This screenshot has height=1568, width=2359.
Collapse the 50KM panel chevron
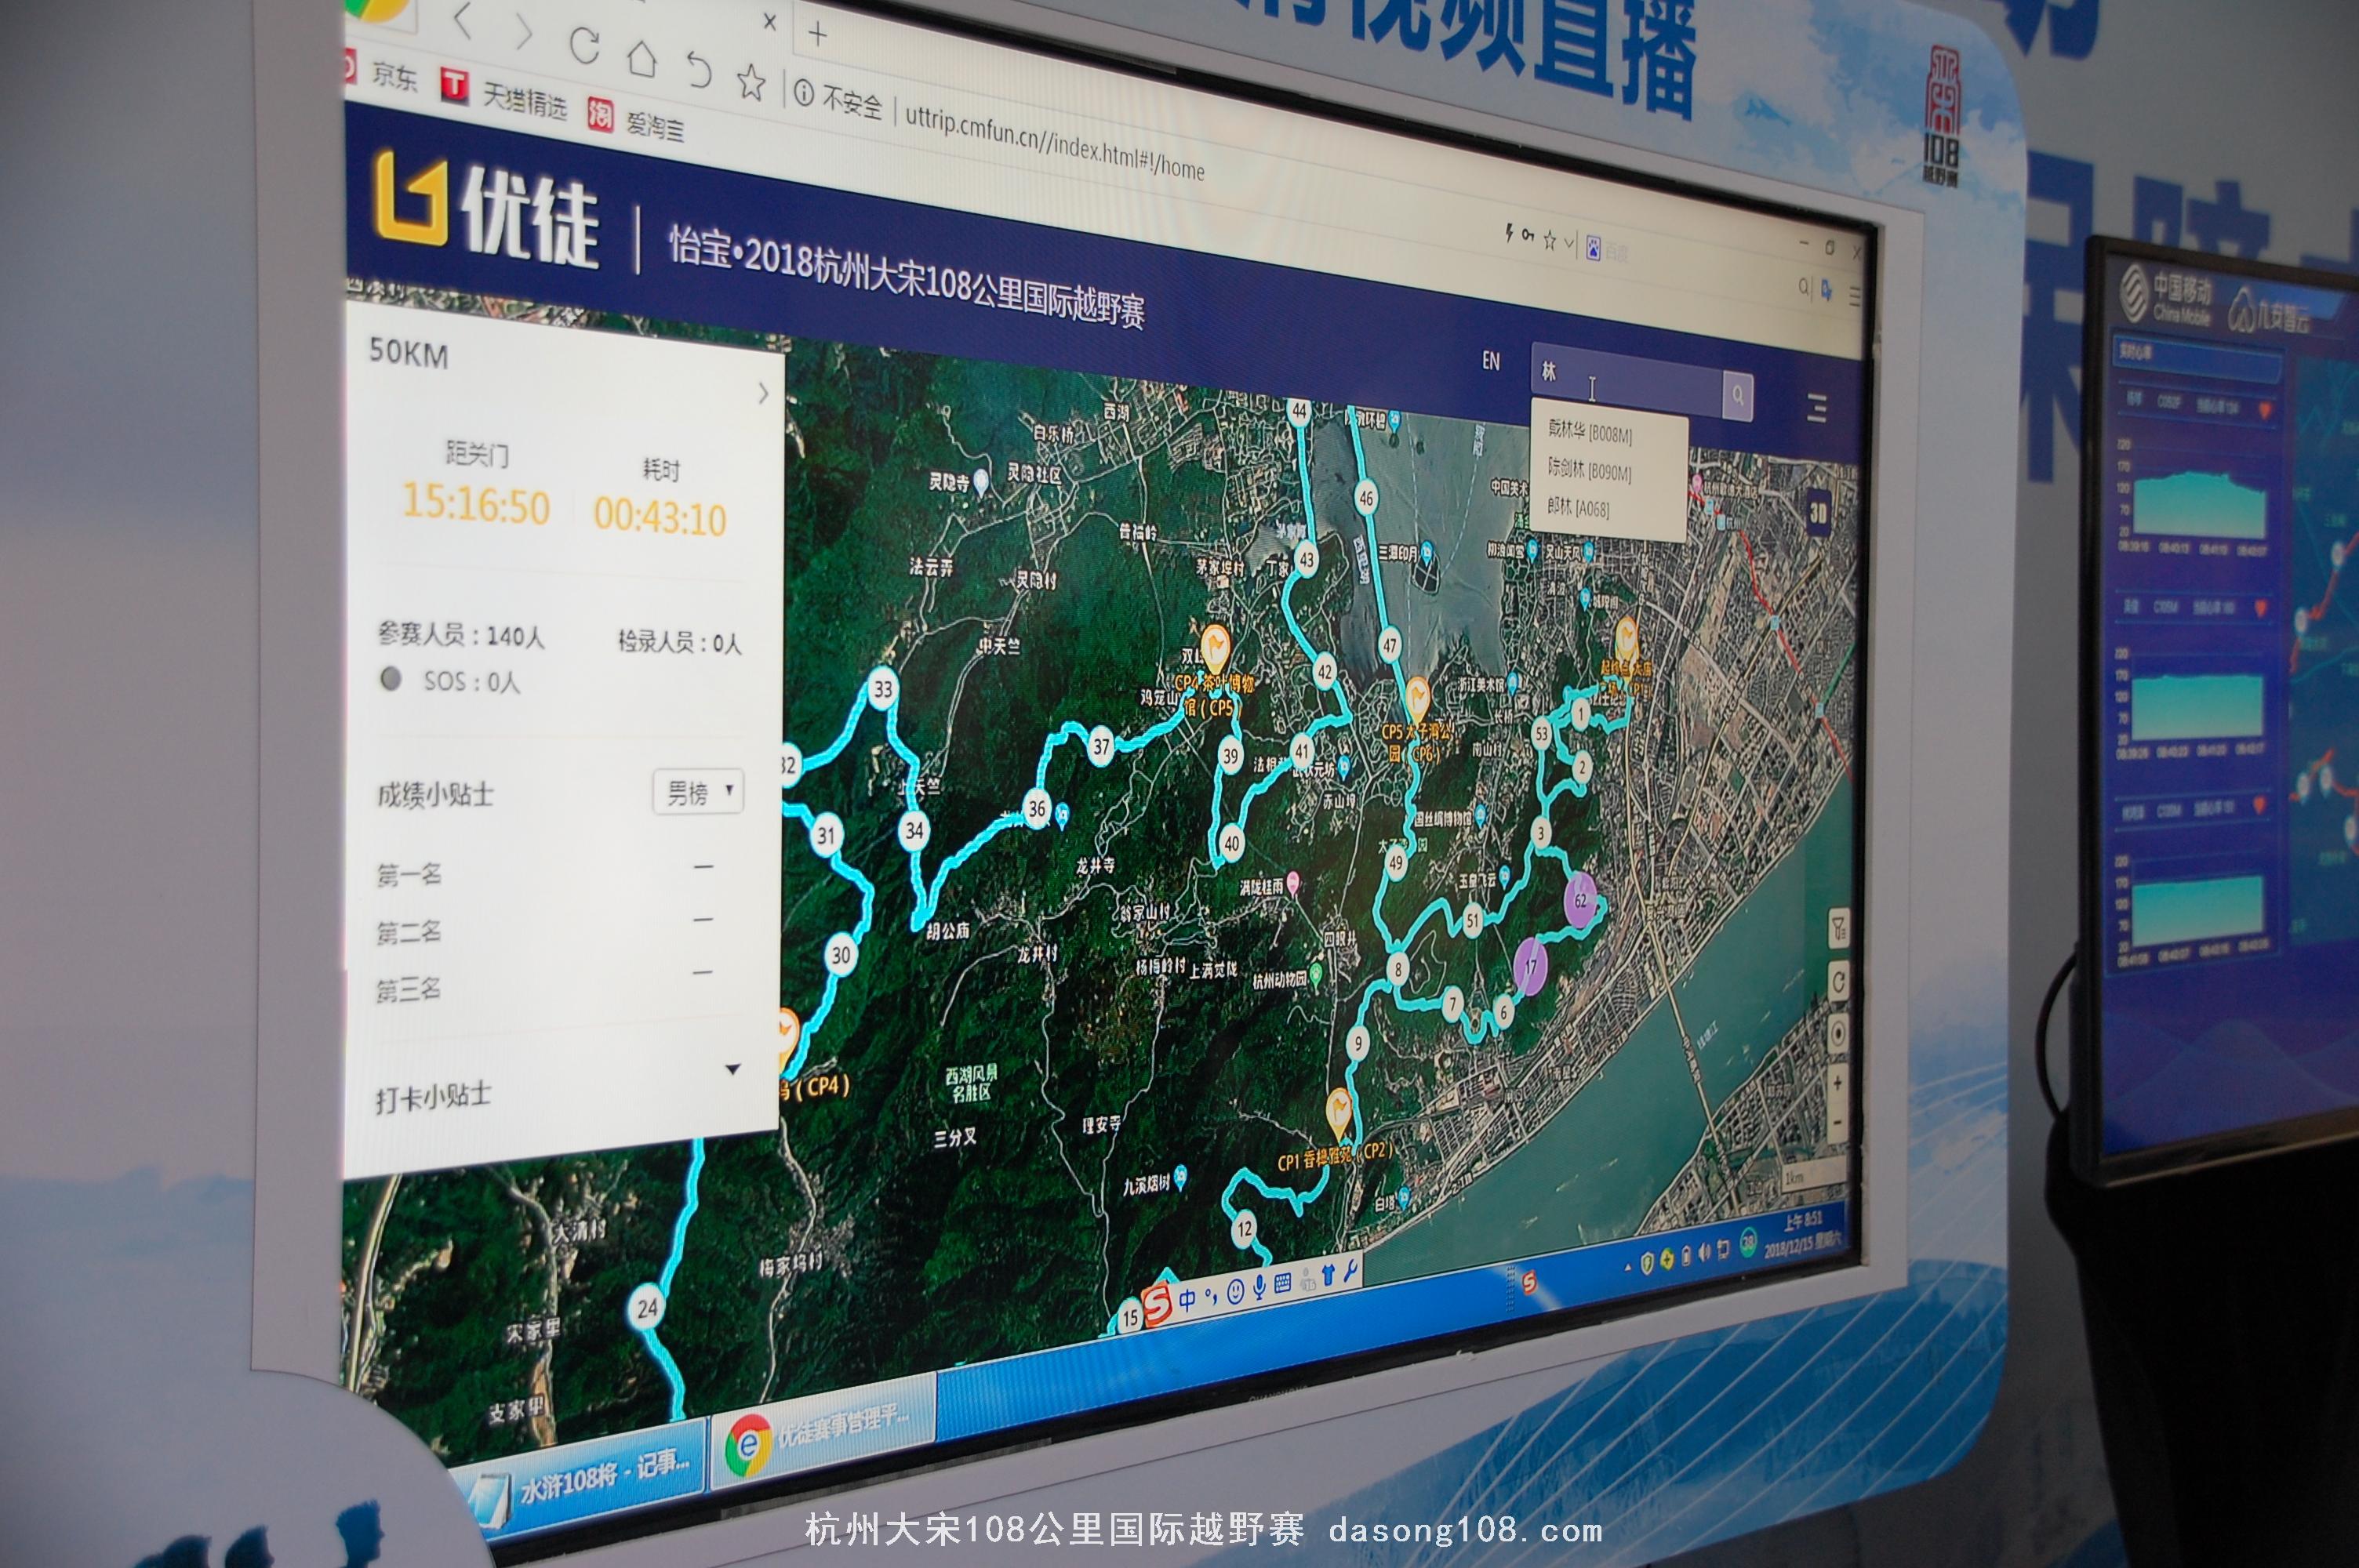click(763, 393)
